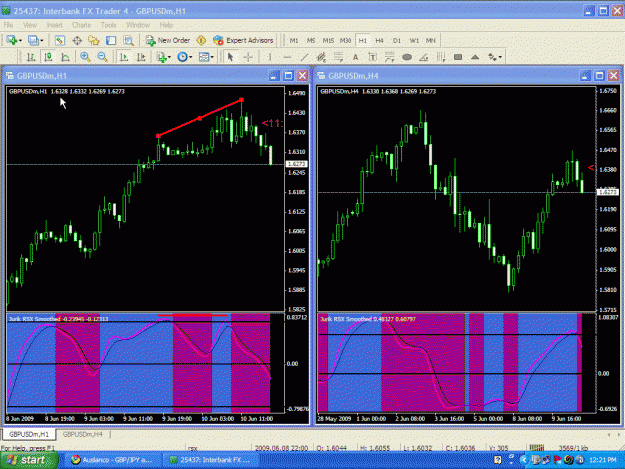This screenshot has width=625, height=469.
Task: Open the Data Window crosshair icon
Action: [x=77, y=40]
